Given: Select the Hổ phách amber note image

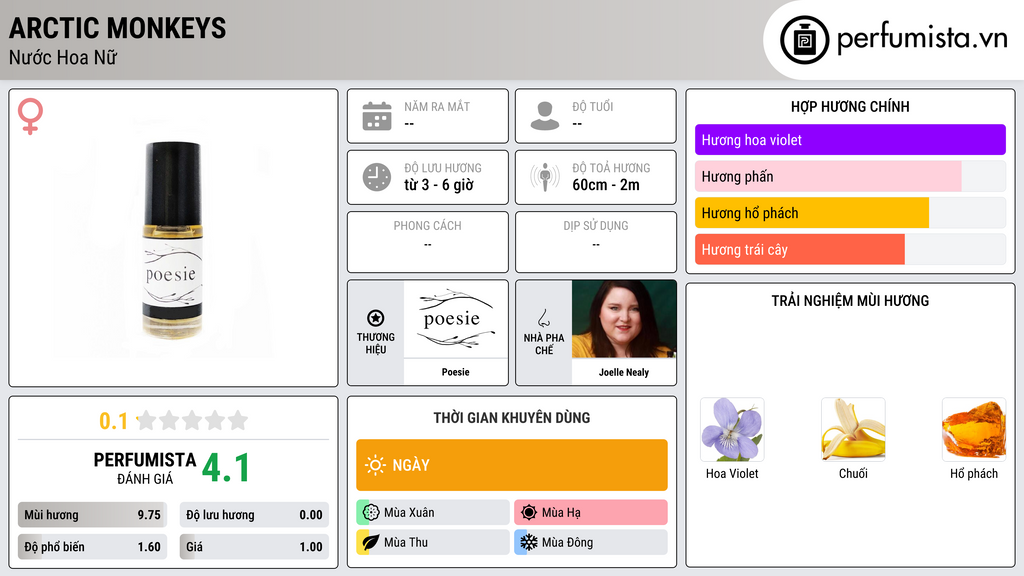Looking at the screenshot, I should (974, 430).
